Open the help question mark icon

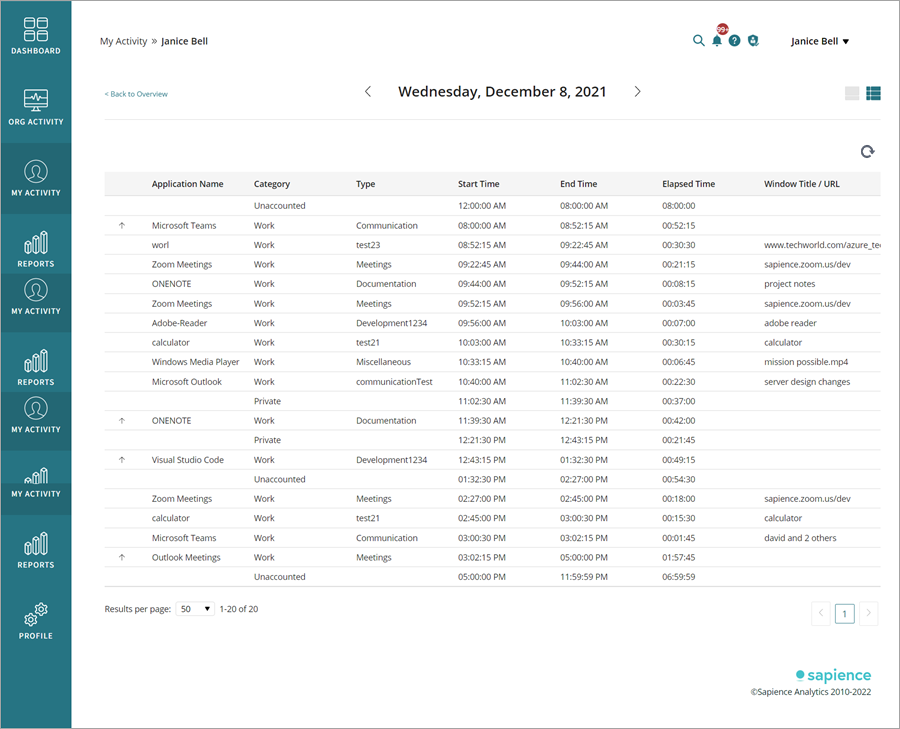[x=735, y=41]
